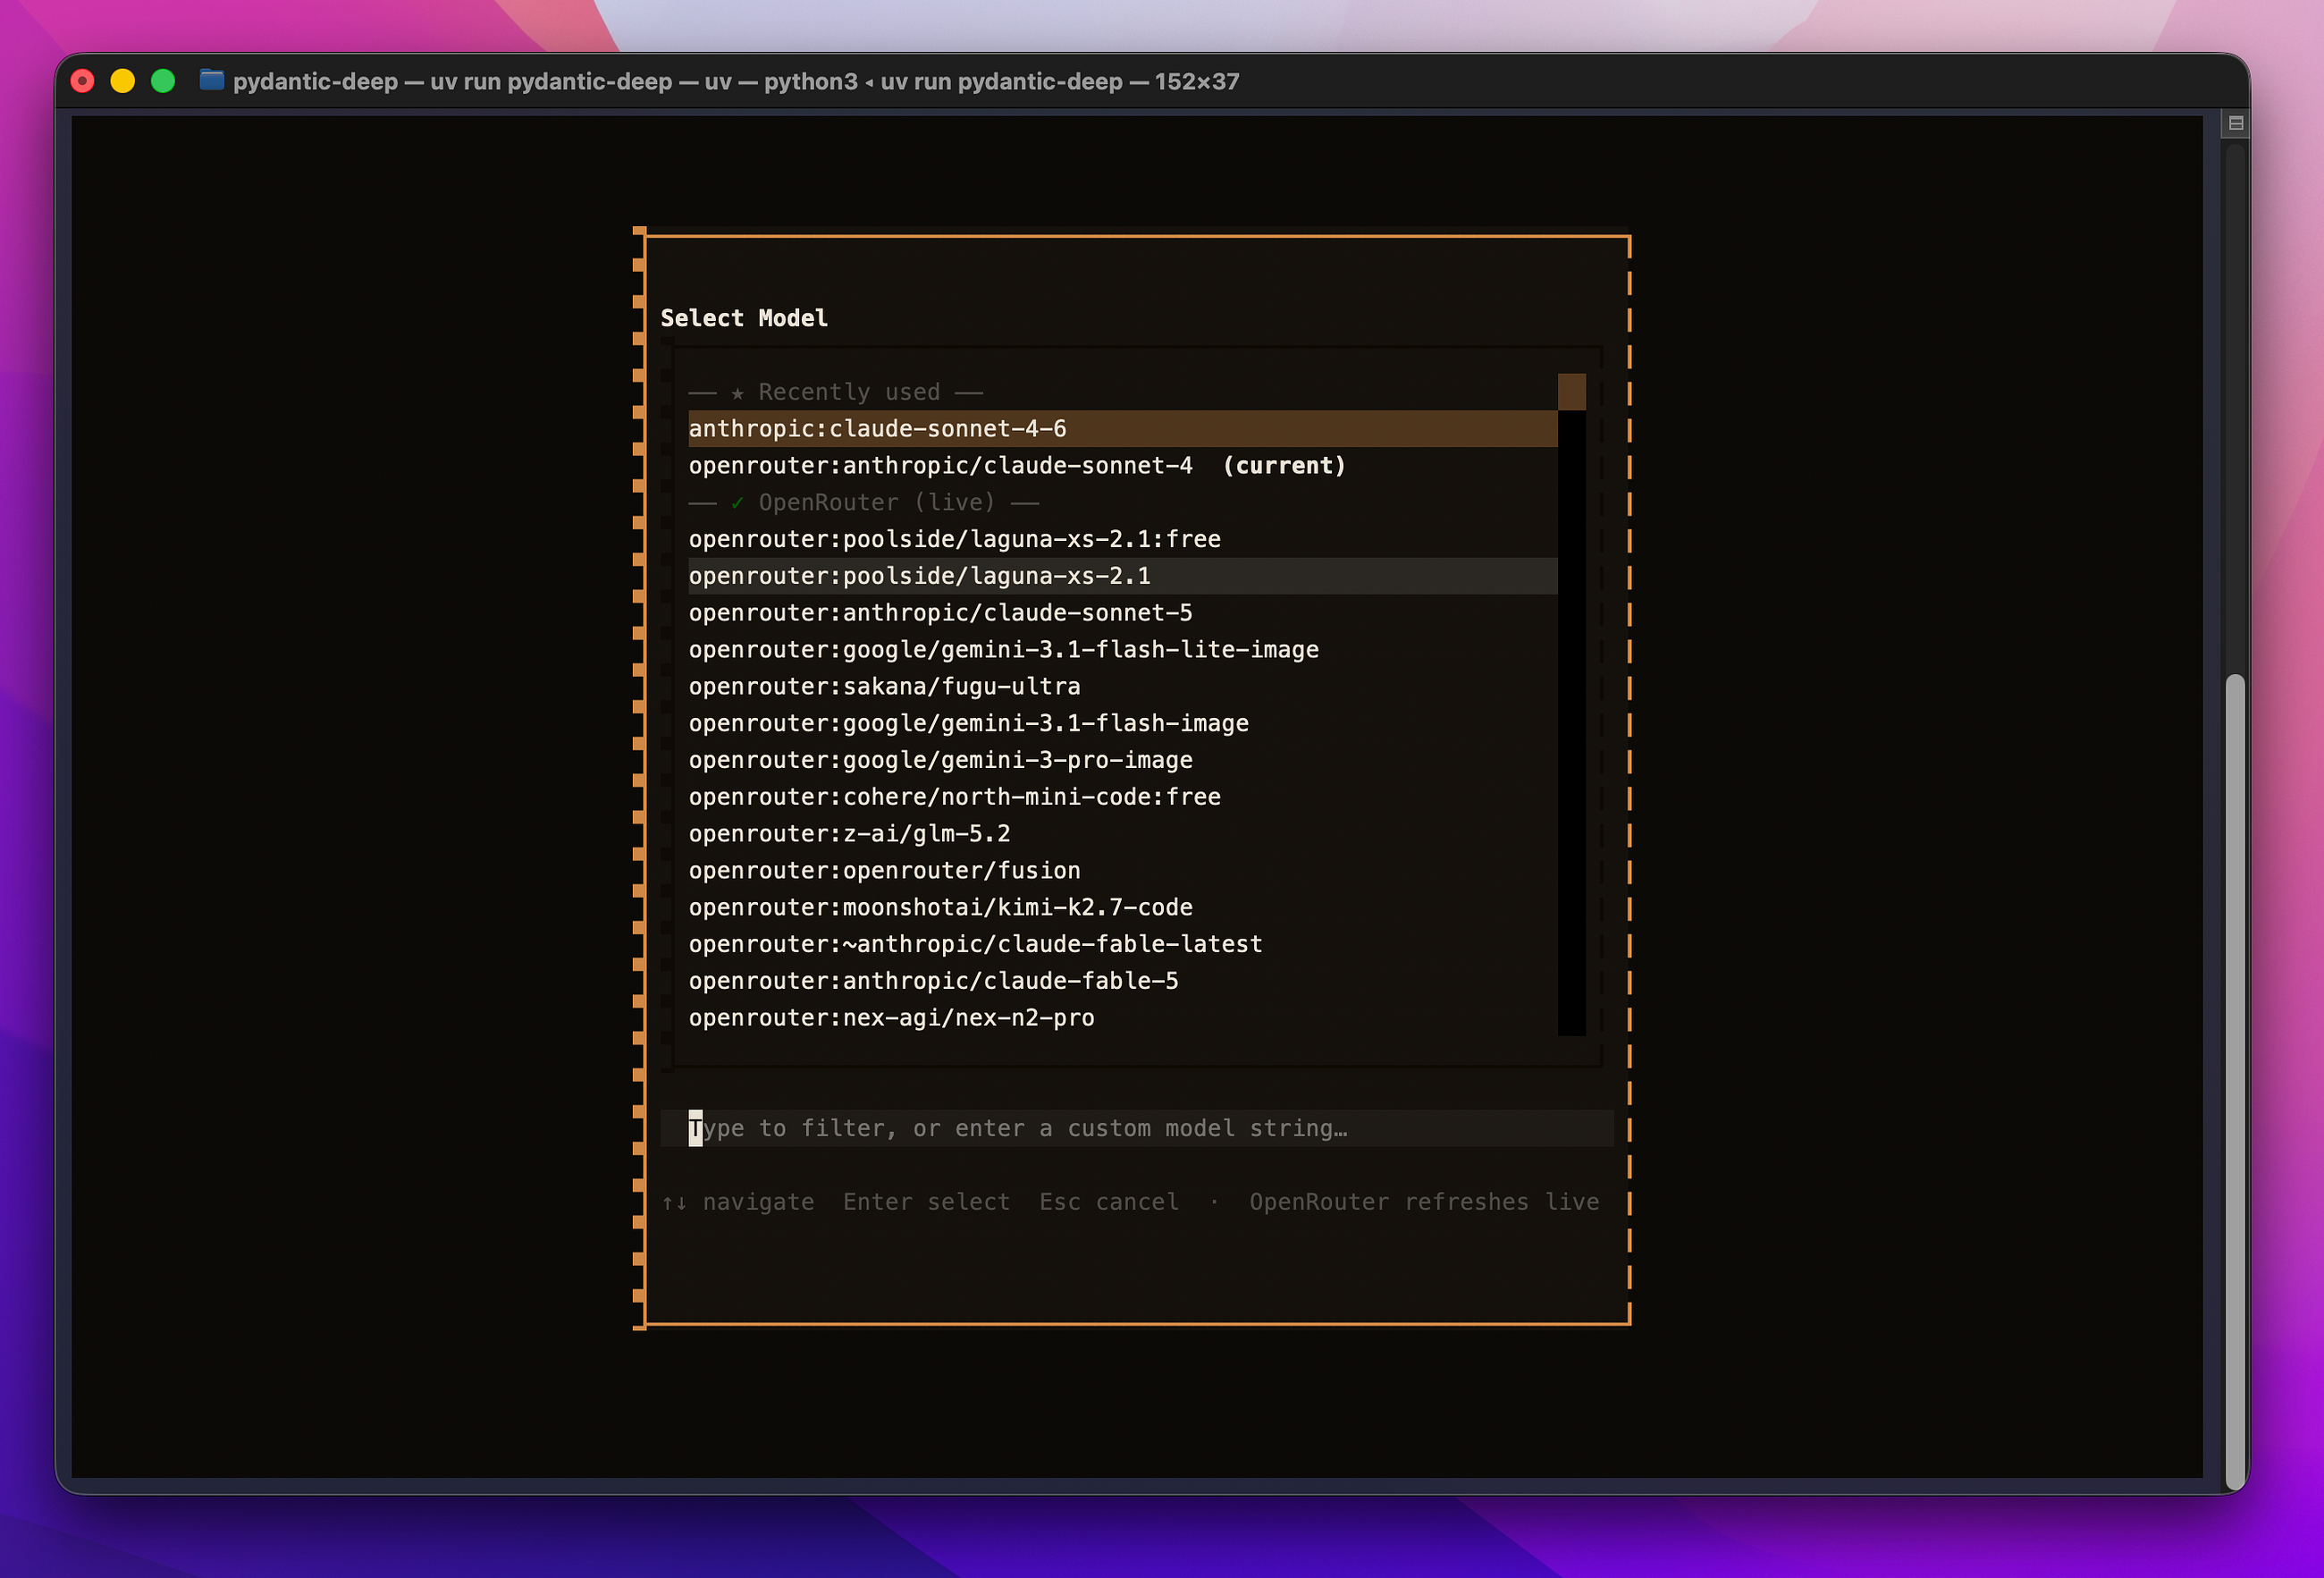Pick openrouter:nex-agi/nex-n2-pro model
2324x1578 pixels.
[x=1122, y=1018]
